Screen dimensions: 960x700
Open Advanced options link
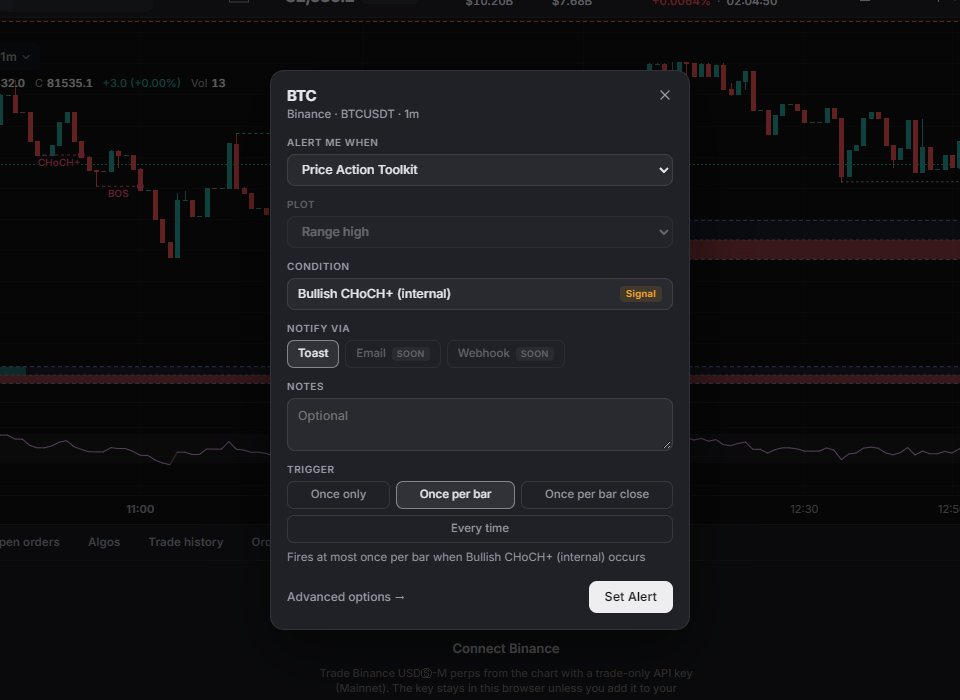(x=345, y=597)
